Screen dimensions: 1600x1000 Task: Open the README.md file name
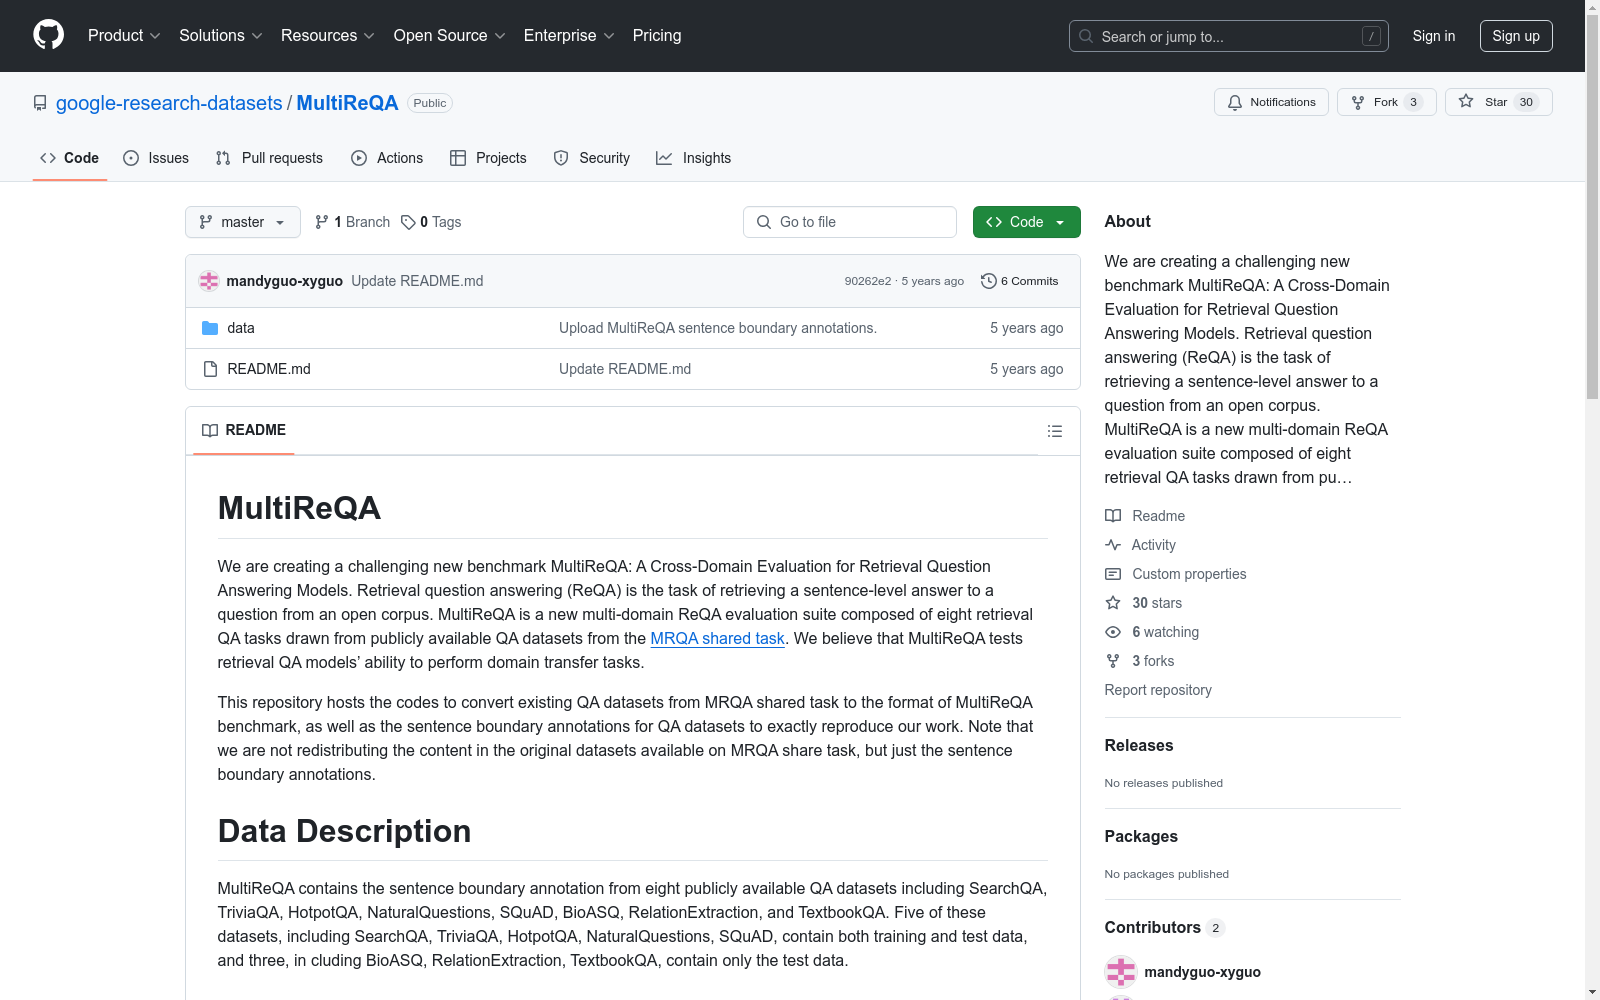269,369
